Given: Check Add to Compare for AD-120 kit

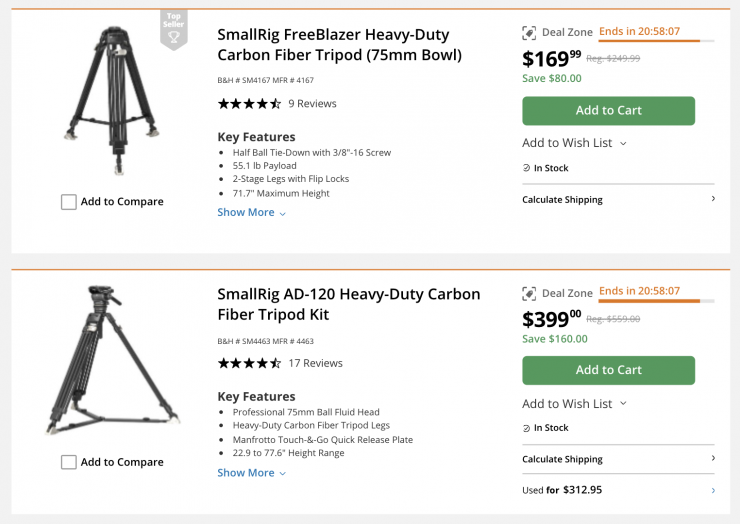Looking at the screenshot, I should [x=69, y=462].
